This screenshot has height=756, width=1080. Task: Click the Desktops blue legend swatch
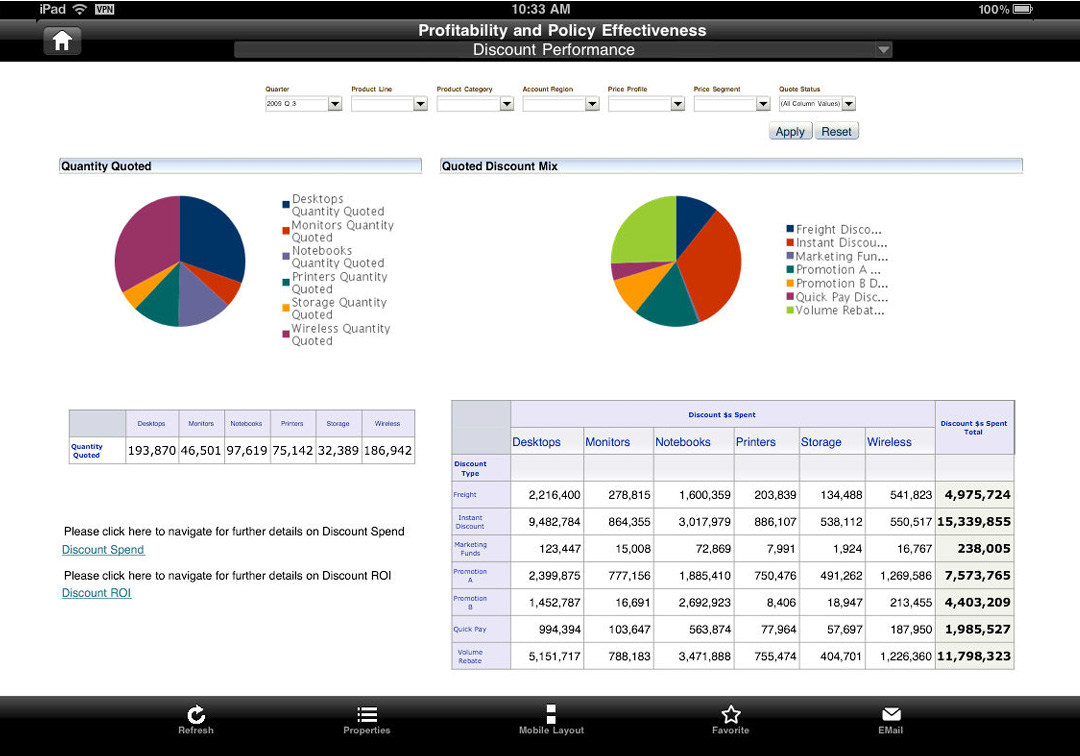pyautogui.click(x=286, y=204)
